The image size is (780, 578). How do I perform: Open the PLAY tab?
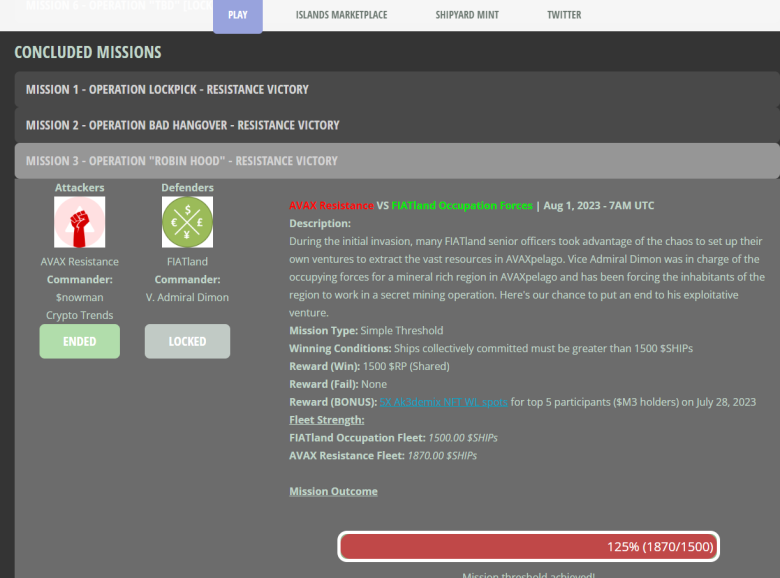(238, 15)
